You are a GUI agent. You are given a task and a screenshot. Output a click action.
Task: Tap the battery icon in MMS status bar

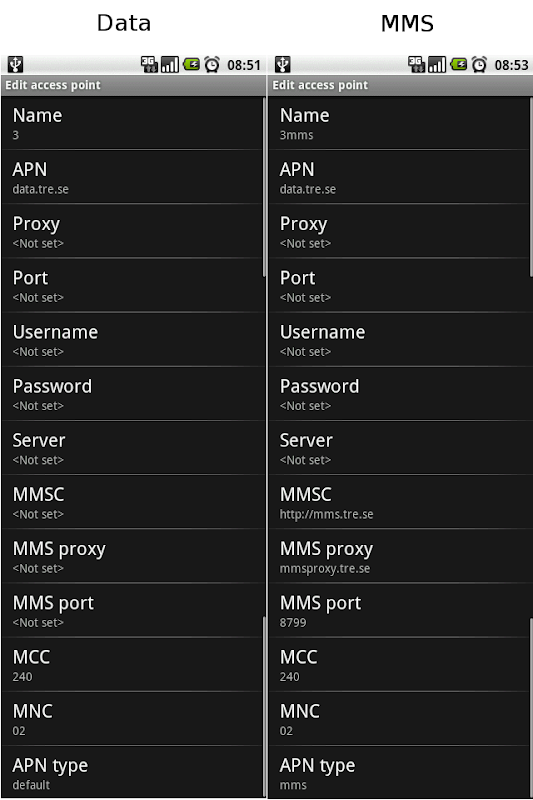[459, 64]
